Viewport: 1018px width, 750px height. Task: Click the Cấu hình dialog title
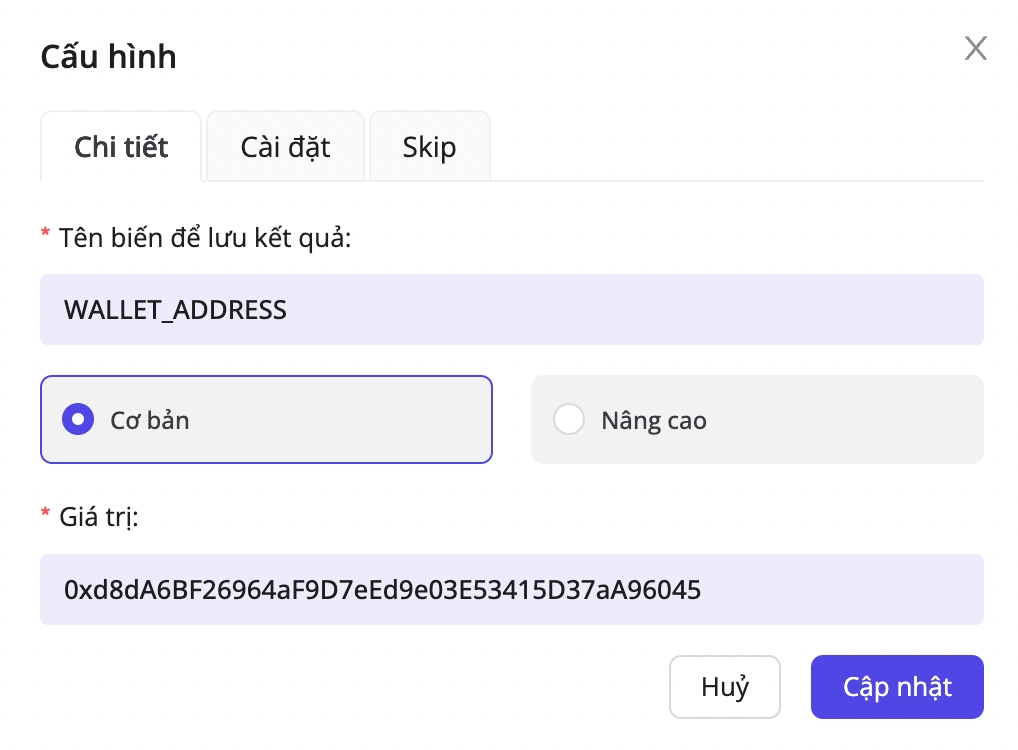click(x=108, y=56)
